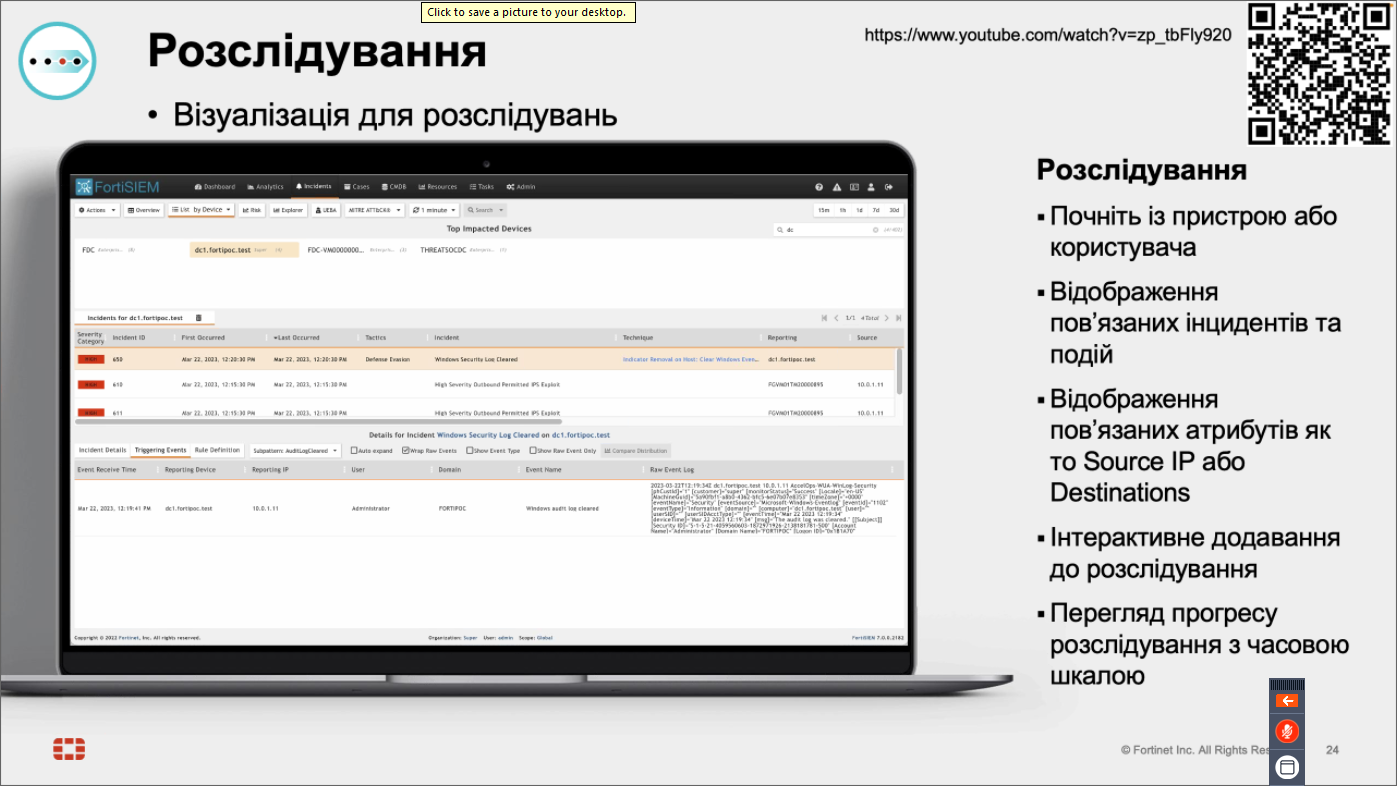
Task: Click the UEBA button
Action: pyautogui.click(x=326, y=210)
